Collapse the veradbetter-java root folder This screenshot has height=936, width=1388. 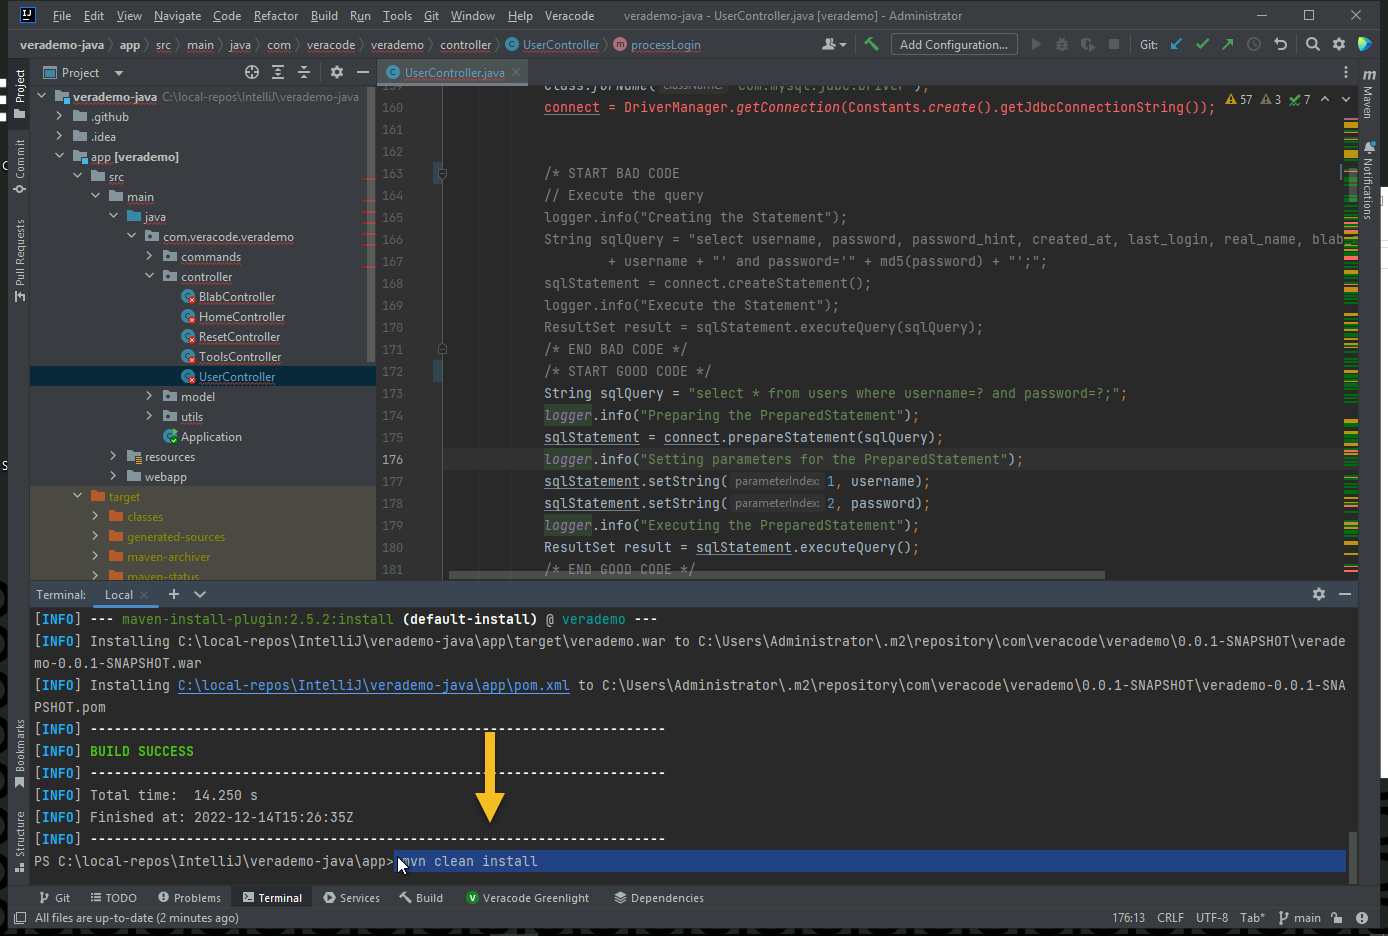(42, 96)
